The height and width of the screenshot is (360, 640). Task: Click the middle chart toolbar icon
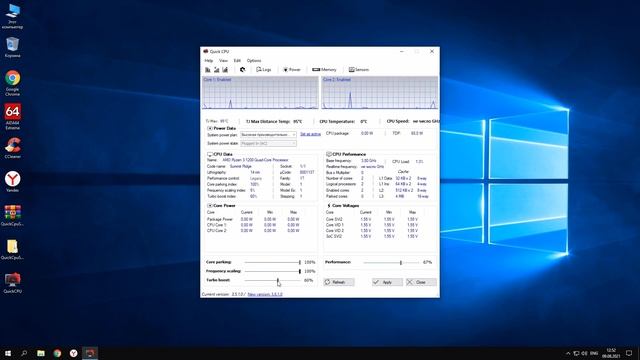(216, 70)
